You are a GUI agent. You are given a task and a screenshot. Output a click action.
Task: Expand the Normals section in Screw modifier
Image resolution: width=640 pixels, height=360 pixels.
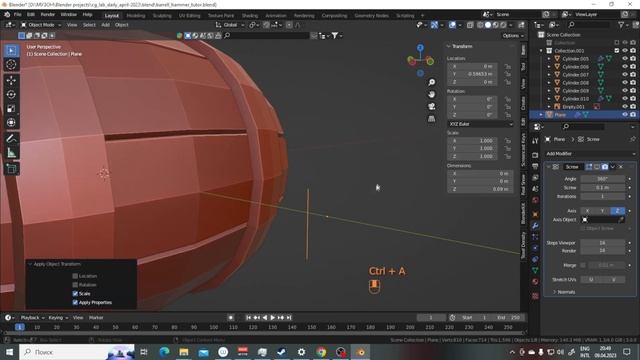pos(564,292)
